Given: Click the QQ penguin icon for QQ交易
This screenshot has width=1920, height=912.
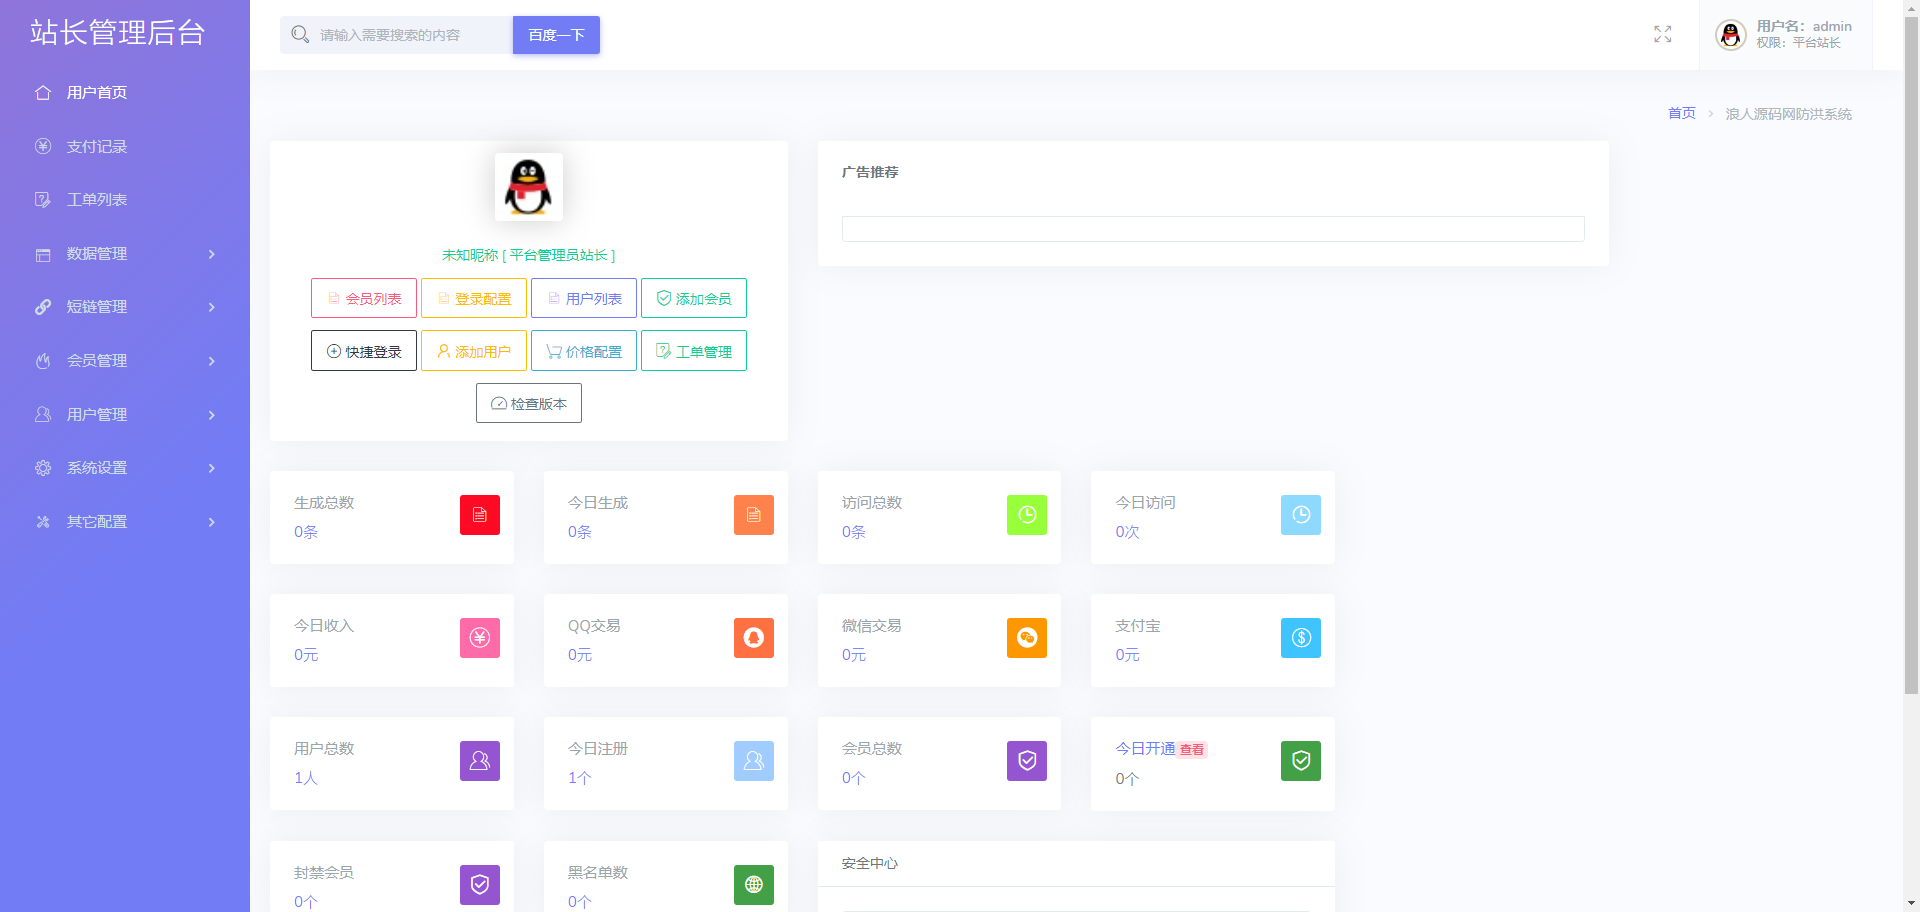Looking at the screenshot, I should (x=754, y=638).
